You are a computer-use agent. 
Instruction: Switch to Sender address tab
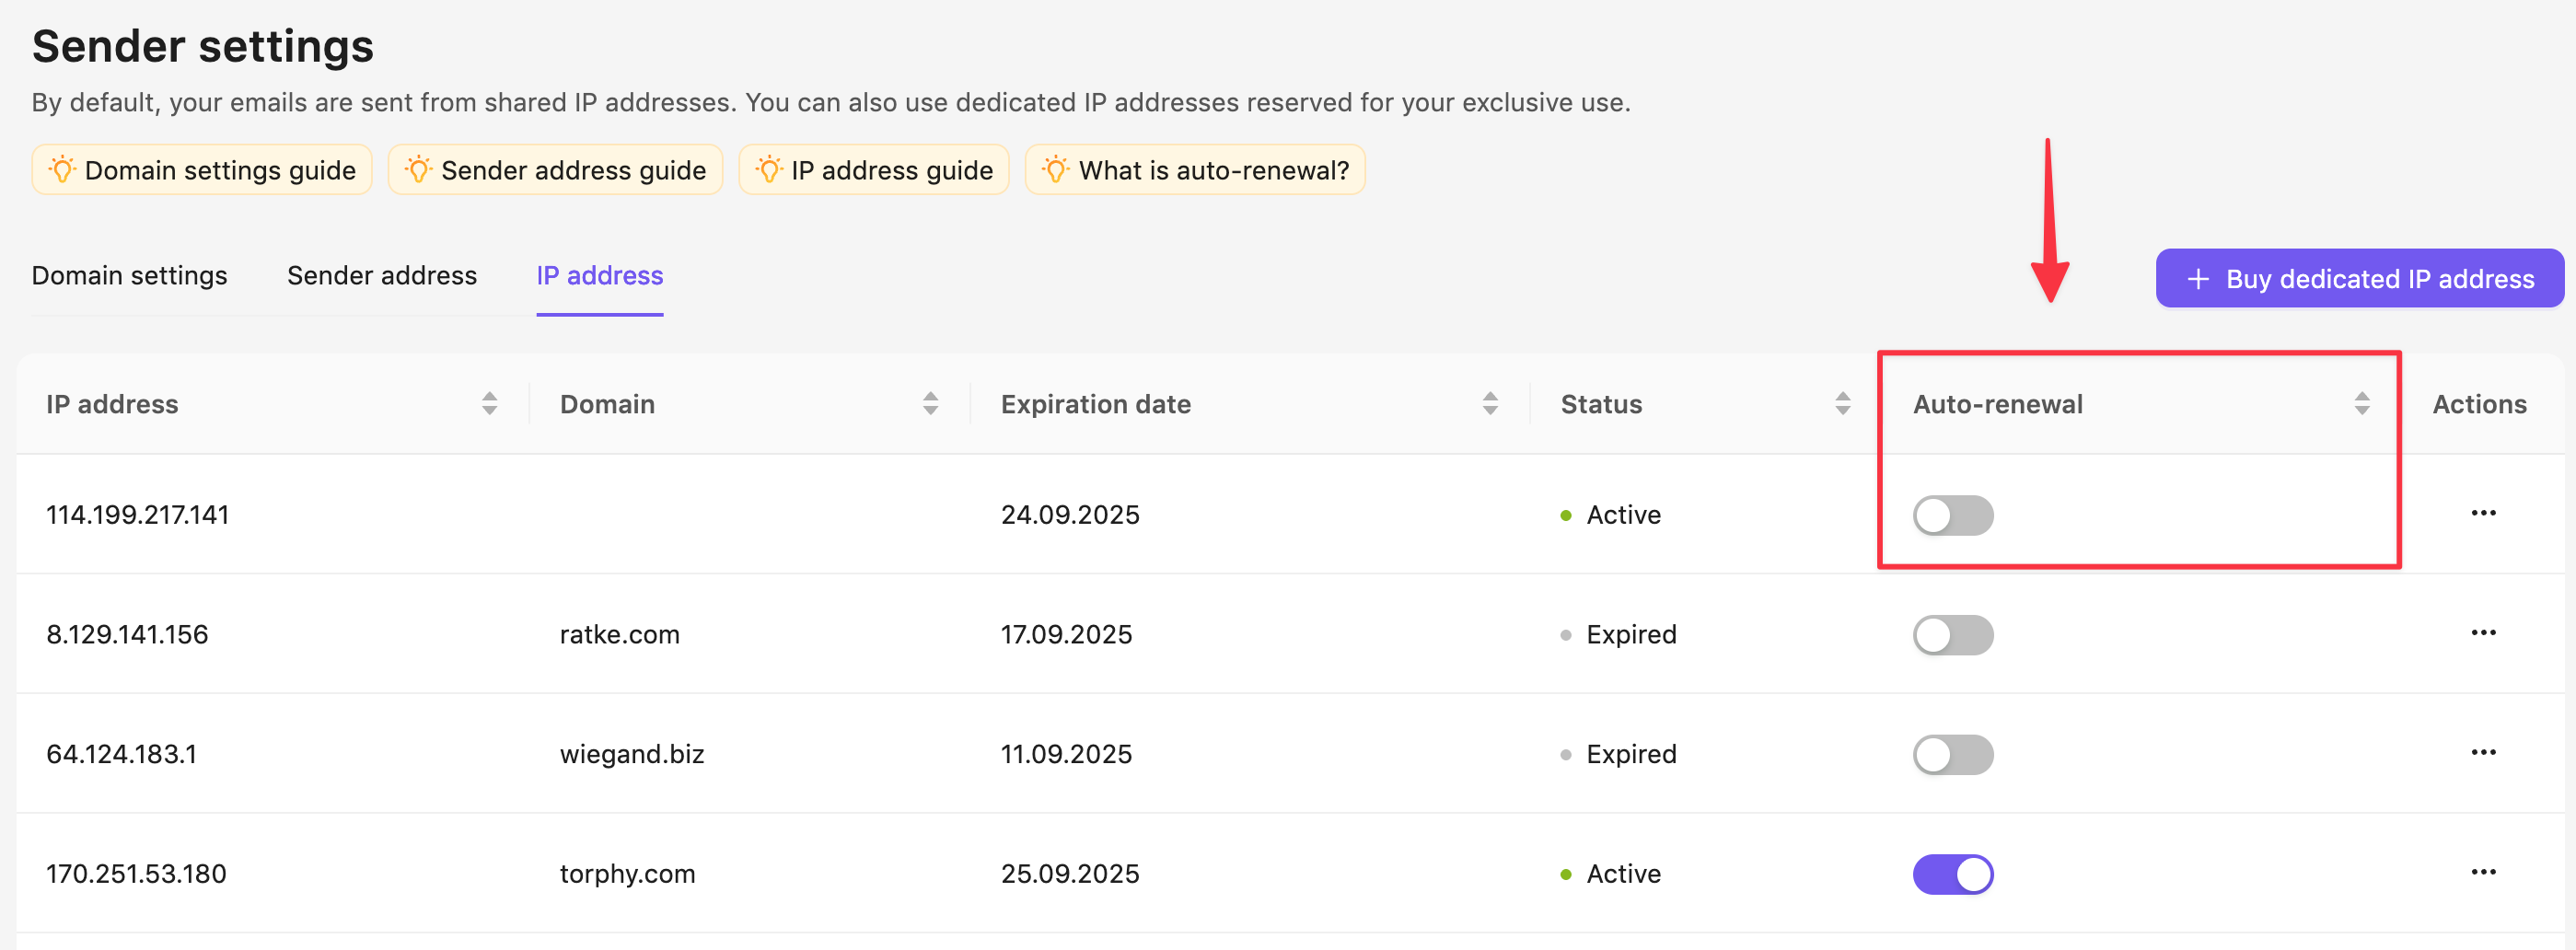(x=381, y=276)
